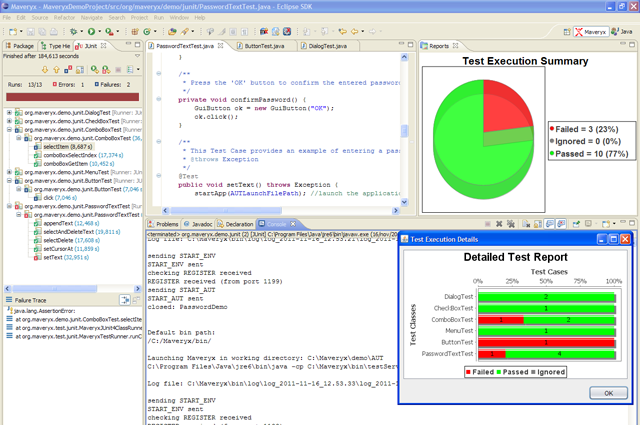This screenshot has width=640, height=425.
Task: Click the Pin Console icon
Action: (x=576, y=224)
